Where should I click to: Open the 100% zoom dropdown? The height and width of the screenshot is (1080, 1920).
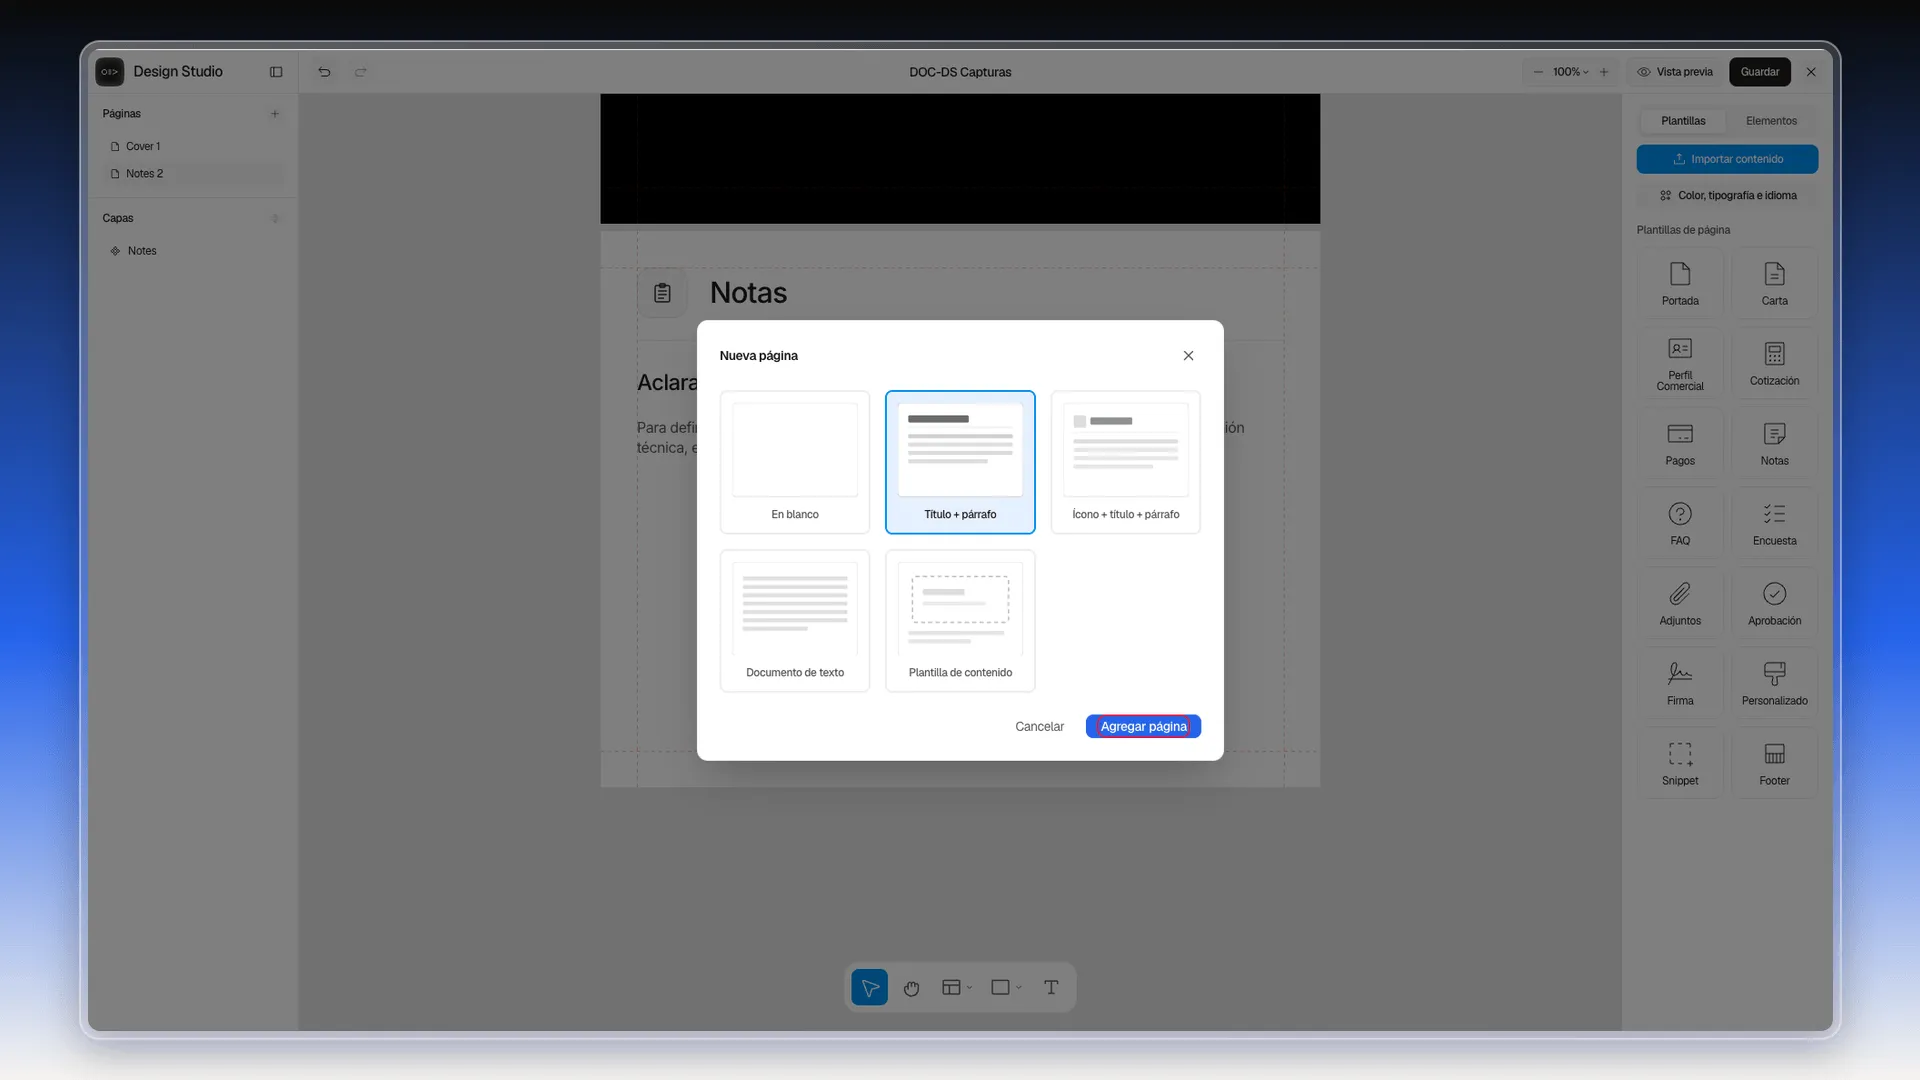point(1570,72)
